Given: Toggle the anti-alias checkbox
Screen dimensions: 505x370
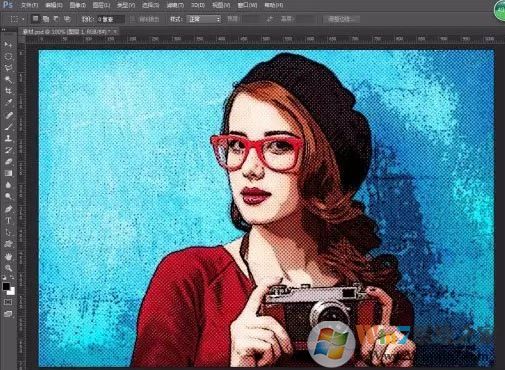Looking at the screenshot, I should tap(132, 19).
